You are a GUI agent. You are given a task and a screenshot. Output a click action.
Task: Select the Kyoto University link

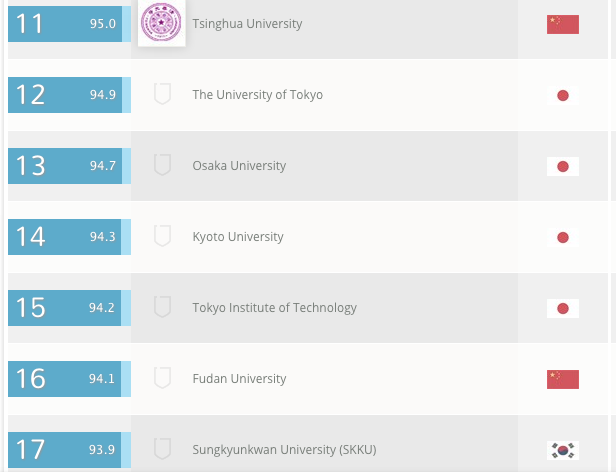pyautogui.click(x=238, y=237)
